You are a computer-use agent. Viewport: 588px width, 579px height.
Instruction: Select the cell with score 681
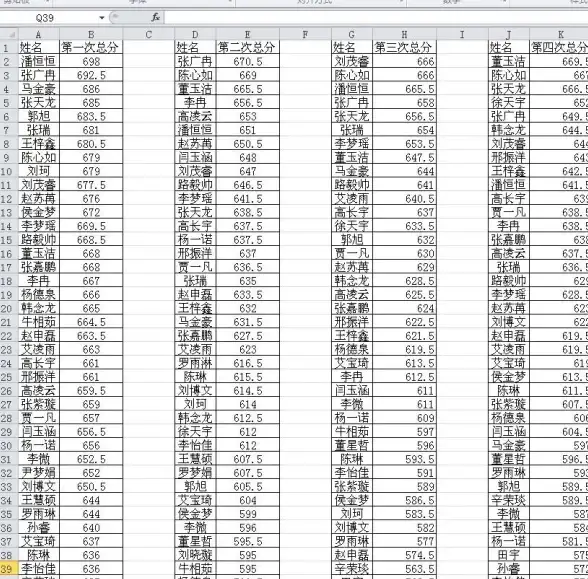coord(91,130)
